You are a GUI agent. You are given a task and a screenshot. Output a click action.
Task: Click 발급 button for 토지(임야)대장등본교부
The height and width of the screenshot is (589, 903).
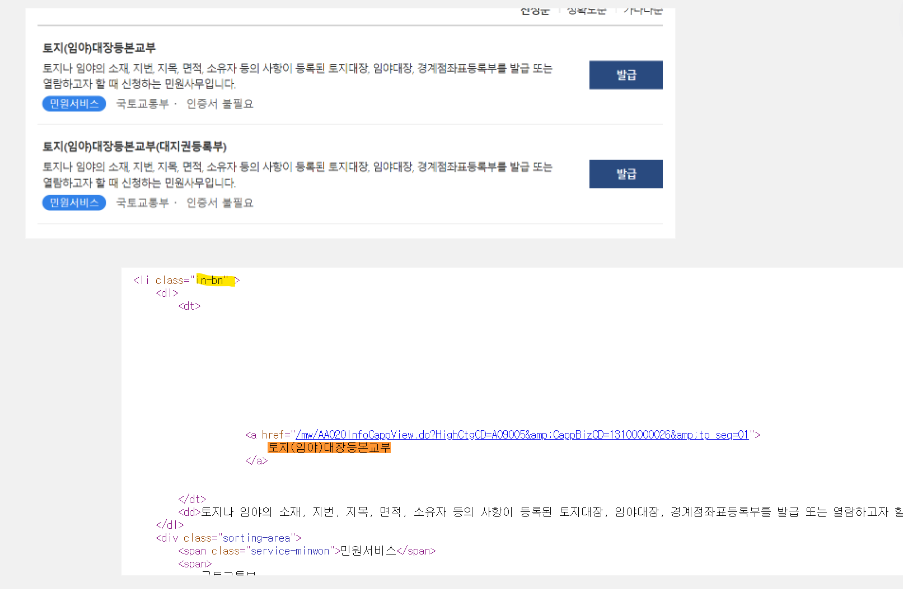tap(625, 75)
